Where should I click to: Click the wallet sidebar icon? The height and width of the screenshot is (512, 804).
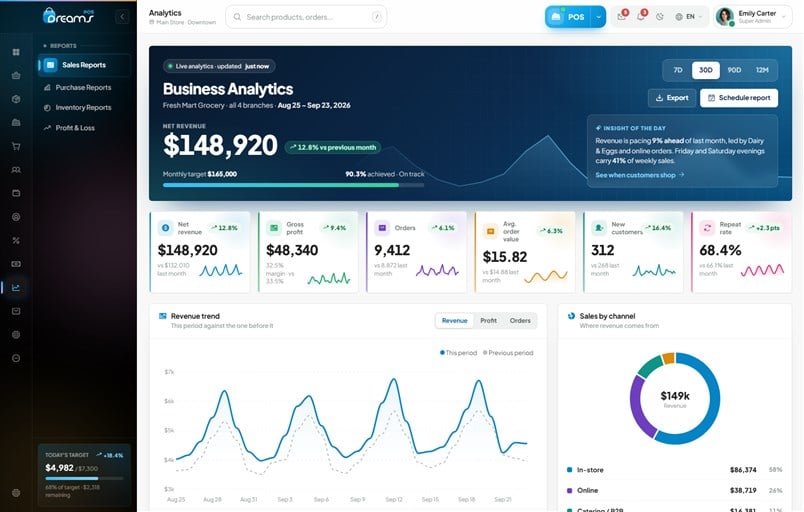pos(16,193)
